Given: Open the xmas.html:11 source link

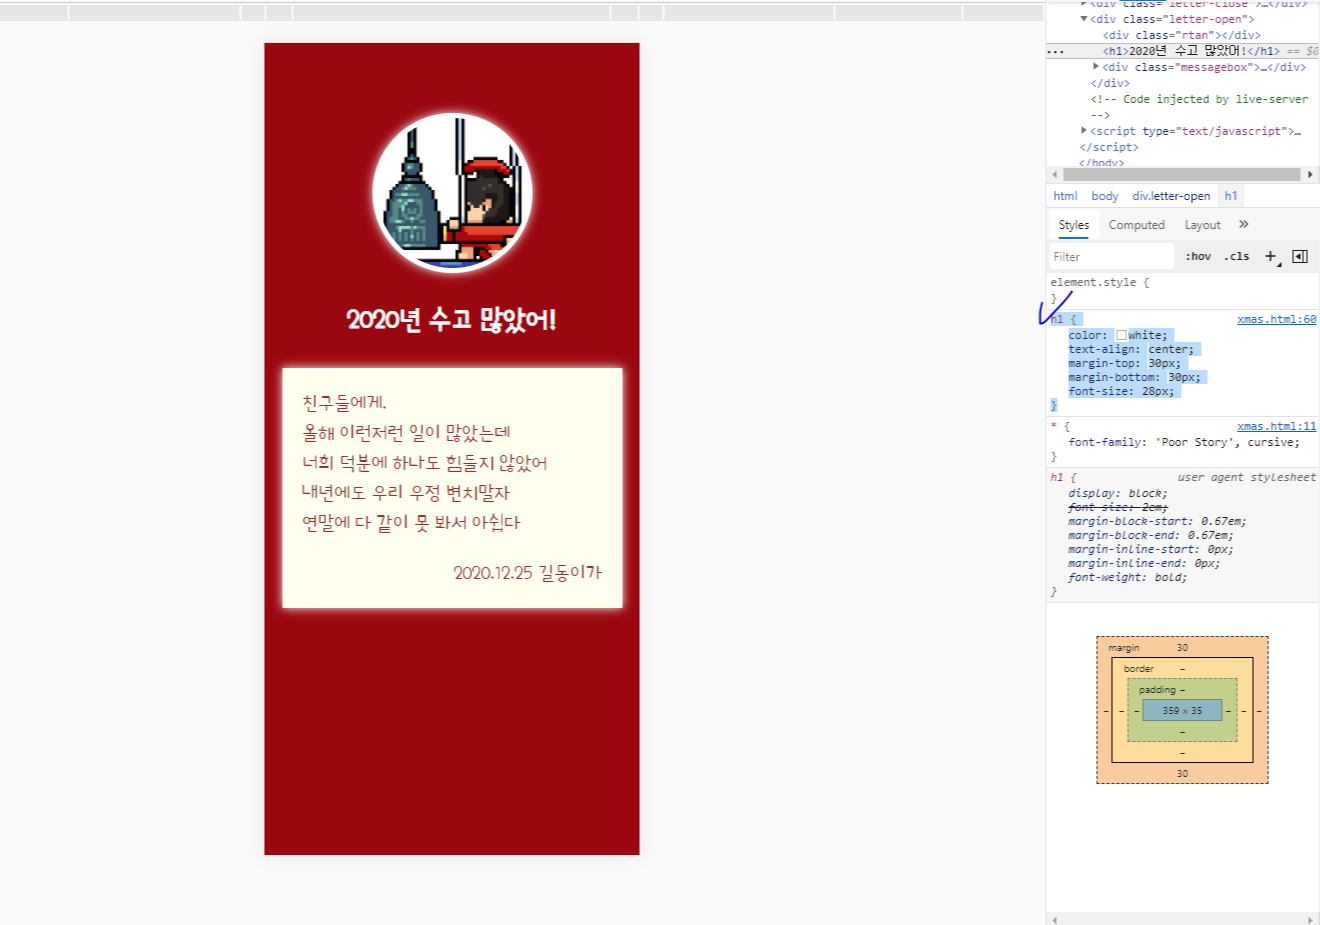Looking at the screenshot, I should (1277, 426).
